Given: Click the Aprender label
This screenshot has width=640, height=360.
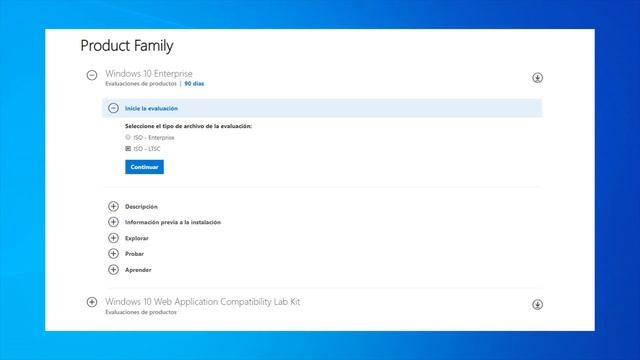Looking at the screenshot, I should [138, 270].
